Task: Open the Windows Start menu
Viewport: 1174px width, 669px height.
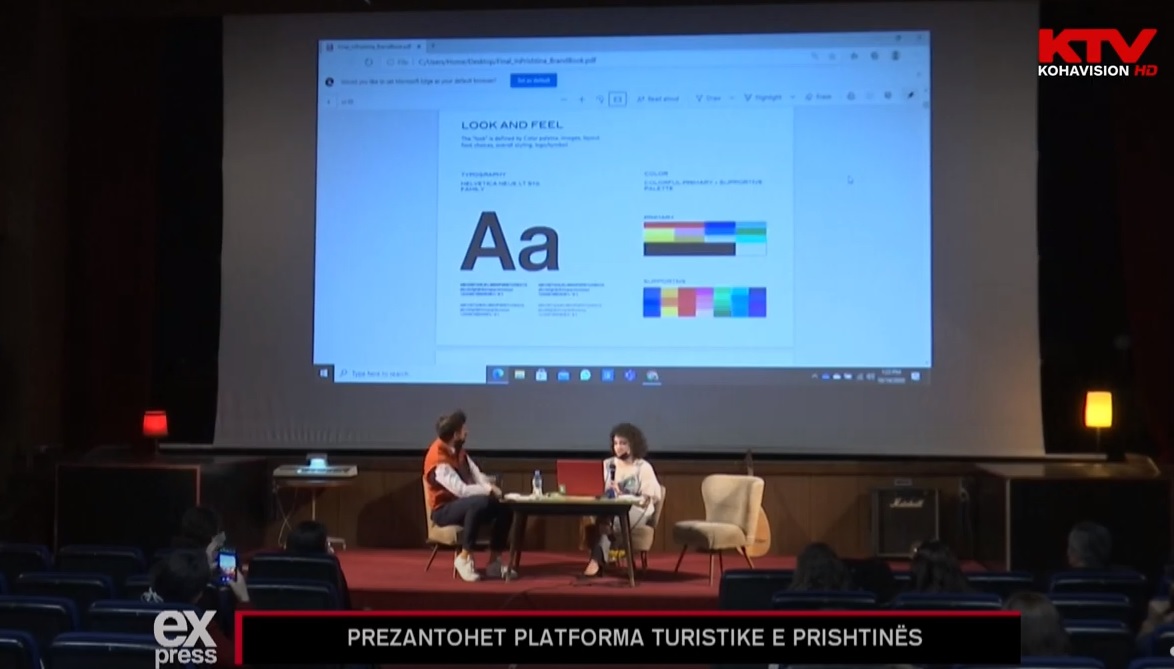Action: coord(324,373)
